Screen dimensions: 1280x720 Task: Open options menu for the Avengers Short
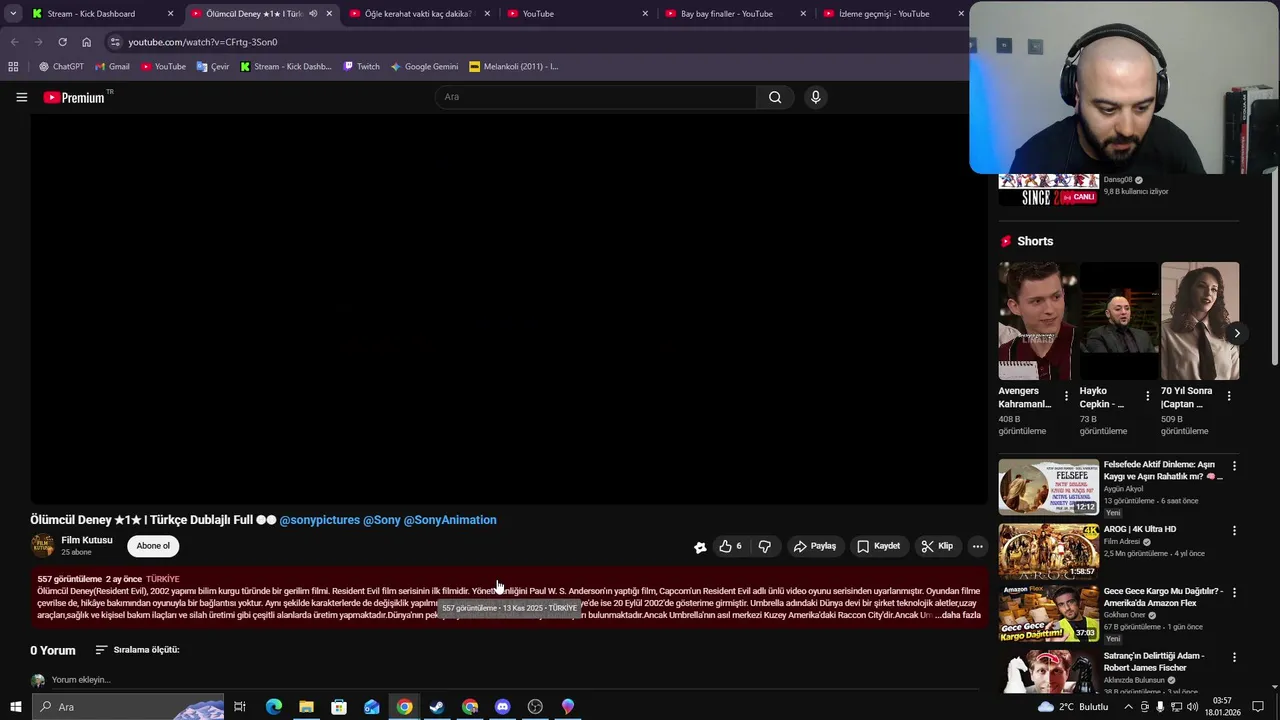[1066, 396]
